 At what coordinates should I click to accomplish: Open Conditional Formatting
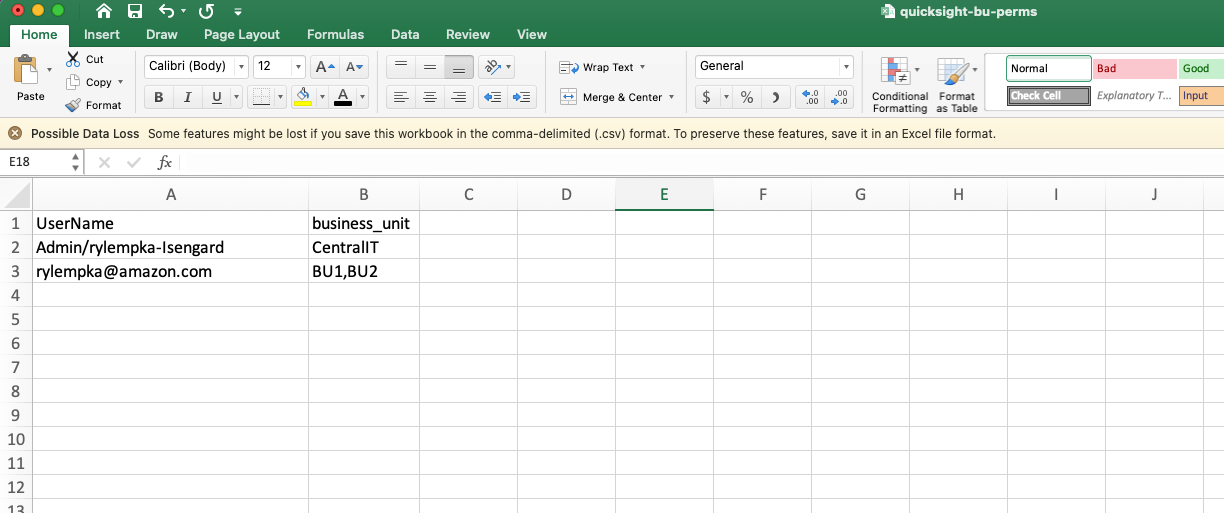[899, 84]
